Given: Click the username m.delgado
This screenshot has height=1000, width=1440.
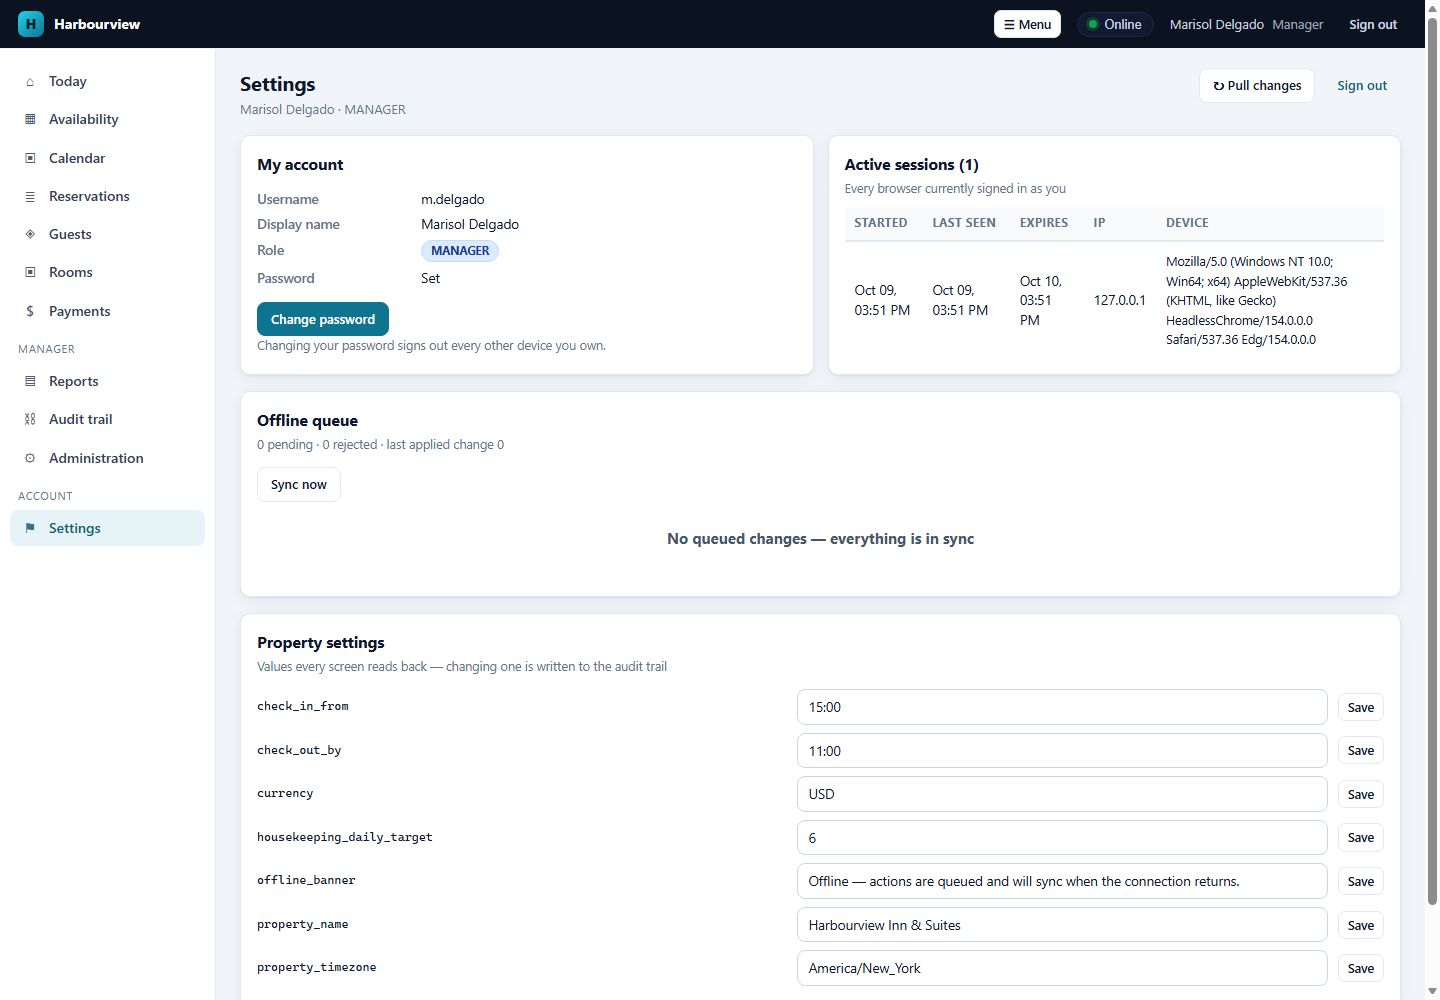Looking at the screenshot, I should pyautogui.click(x=453, y=200).
